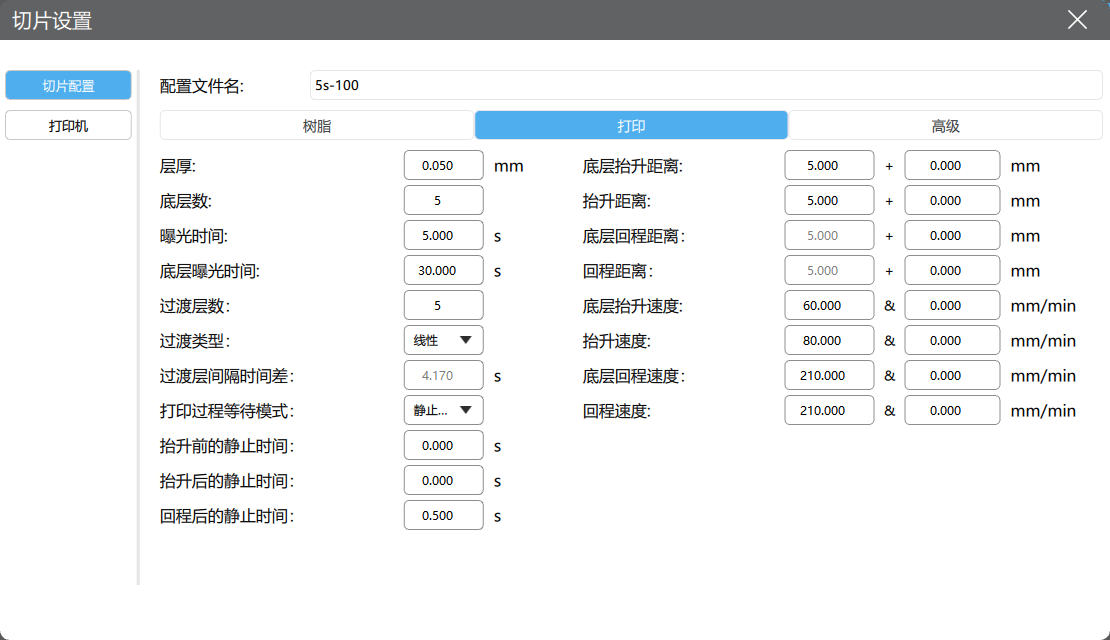The width and height of the screenshot is (1110, 640).
Task: Click the 配置文件名 text field
Action: coord(705,85)
